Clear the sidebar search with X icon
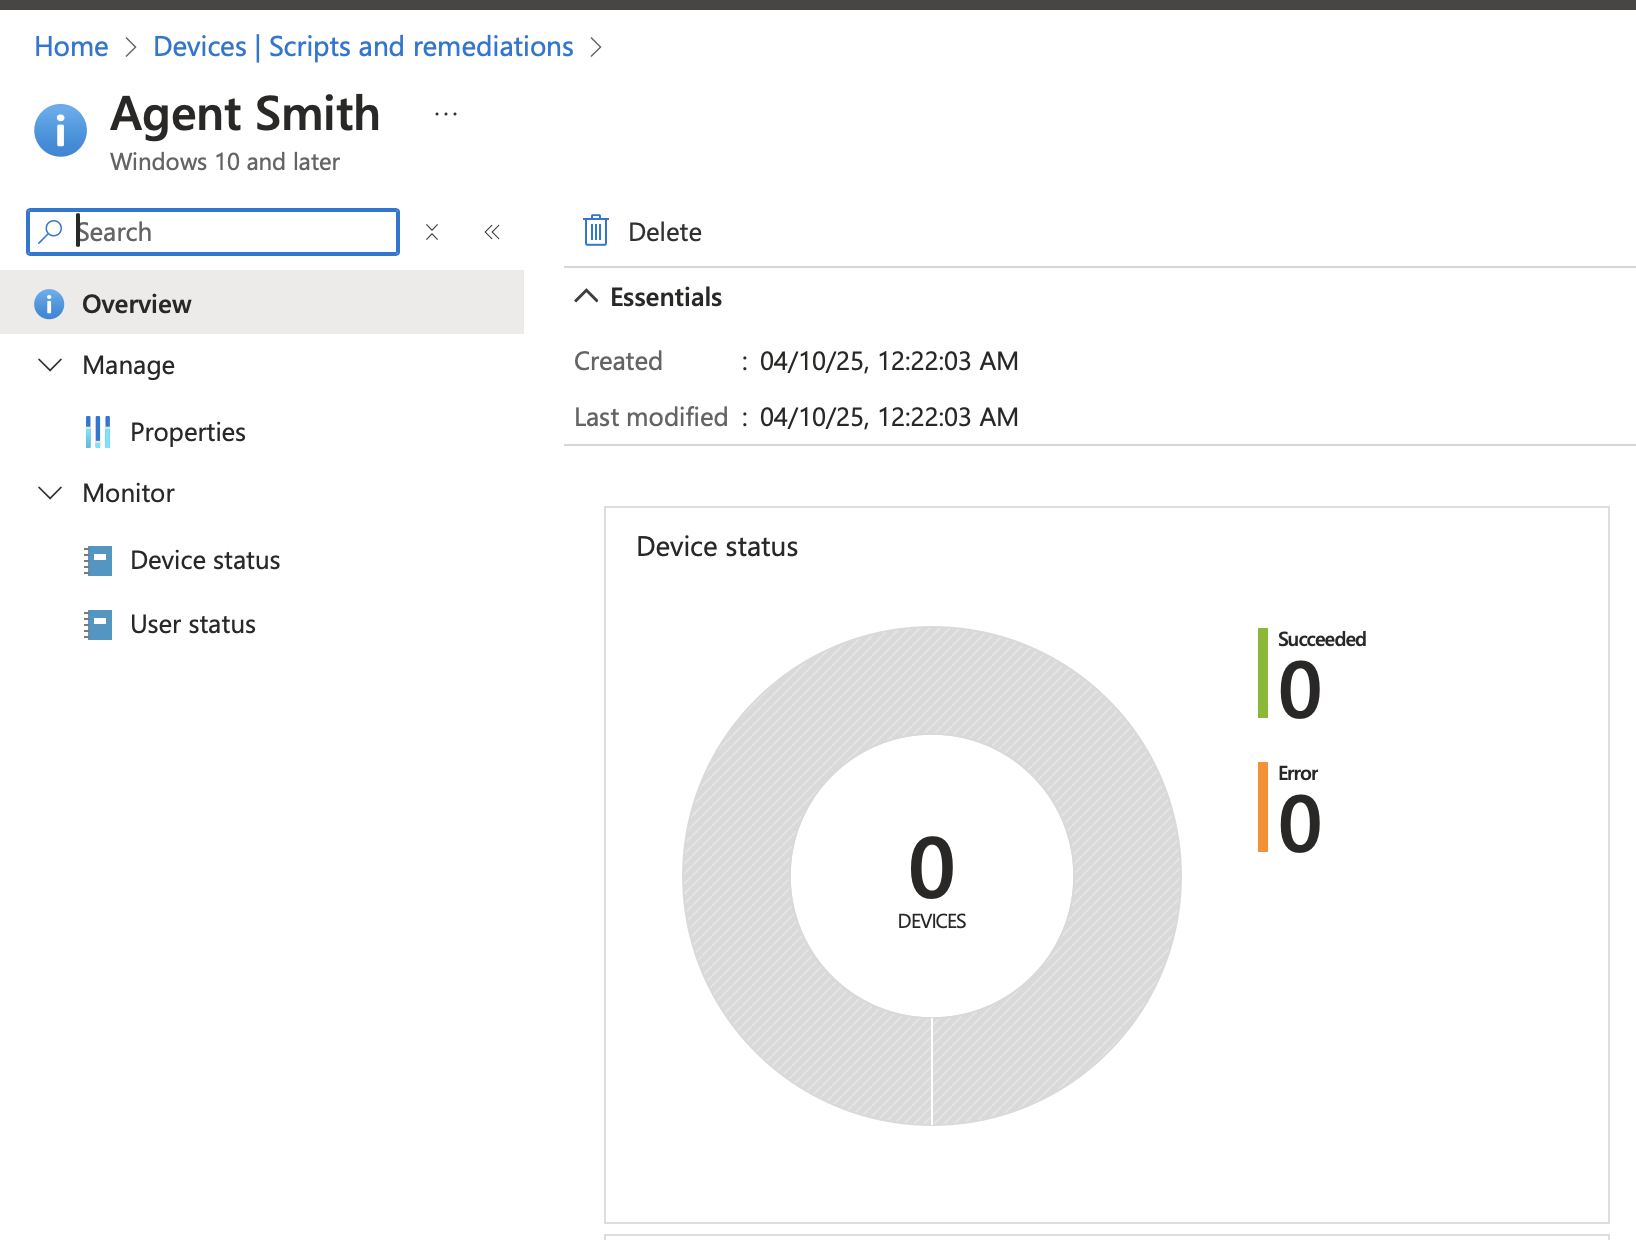The width and height of the screenshot is (1636, 1240). [432, 232]
